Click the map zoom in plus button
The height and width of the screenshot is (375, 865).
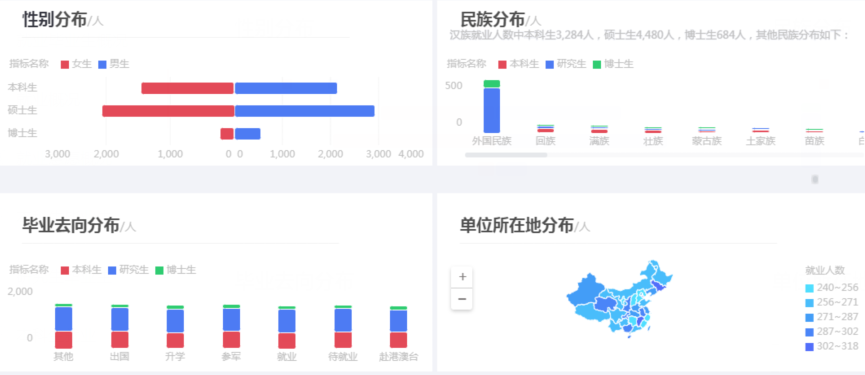(462, 277)
